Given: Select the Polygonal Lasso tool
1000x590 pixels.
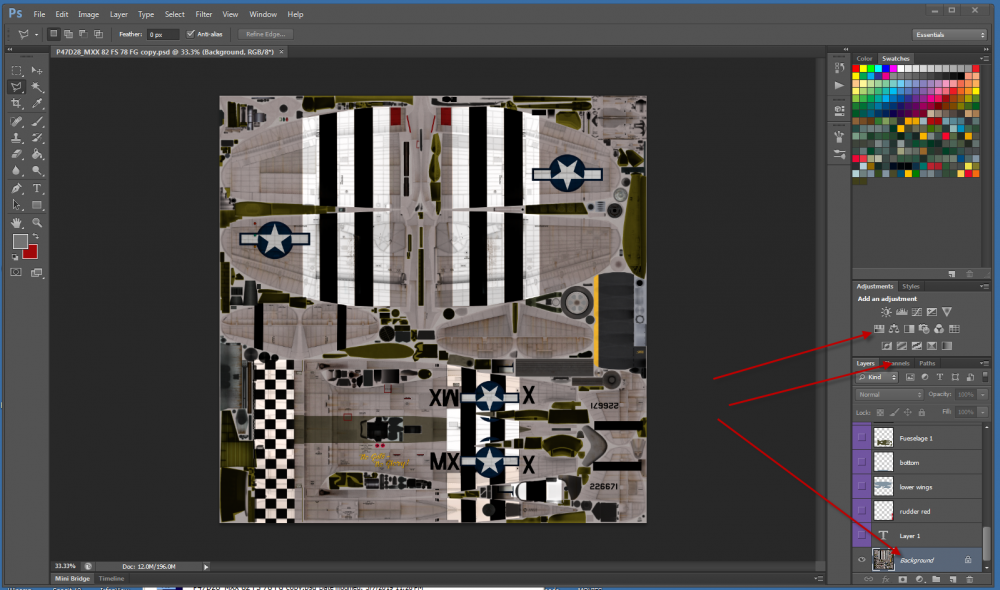Looking at the screenshot, I should point(17,87).
